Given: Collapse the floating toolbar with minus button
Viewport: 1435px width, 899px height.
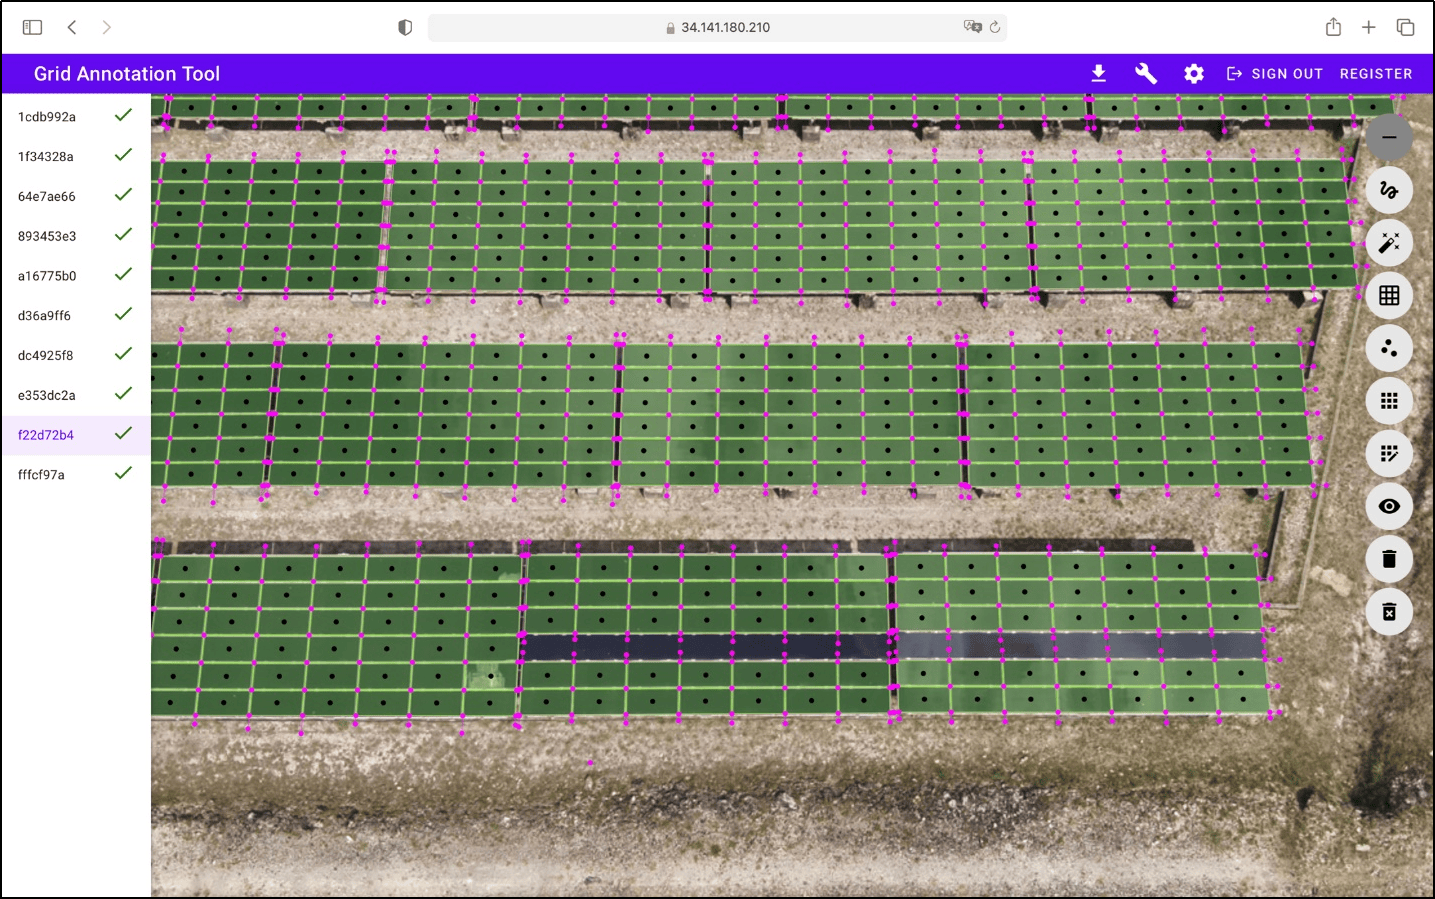Looking at the screenshot, I should (x=1388, y=137).
